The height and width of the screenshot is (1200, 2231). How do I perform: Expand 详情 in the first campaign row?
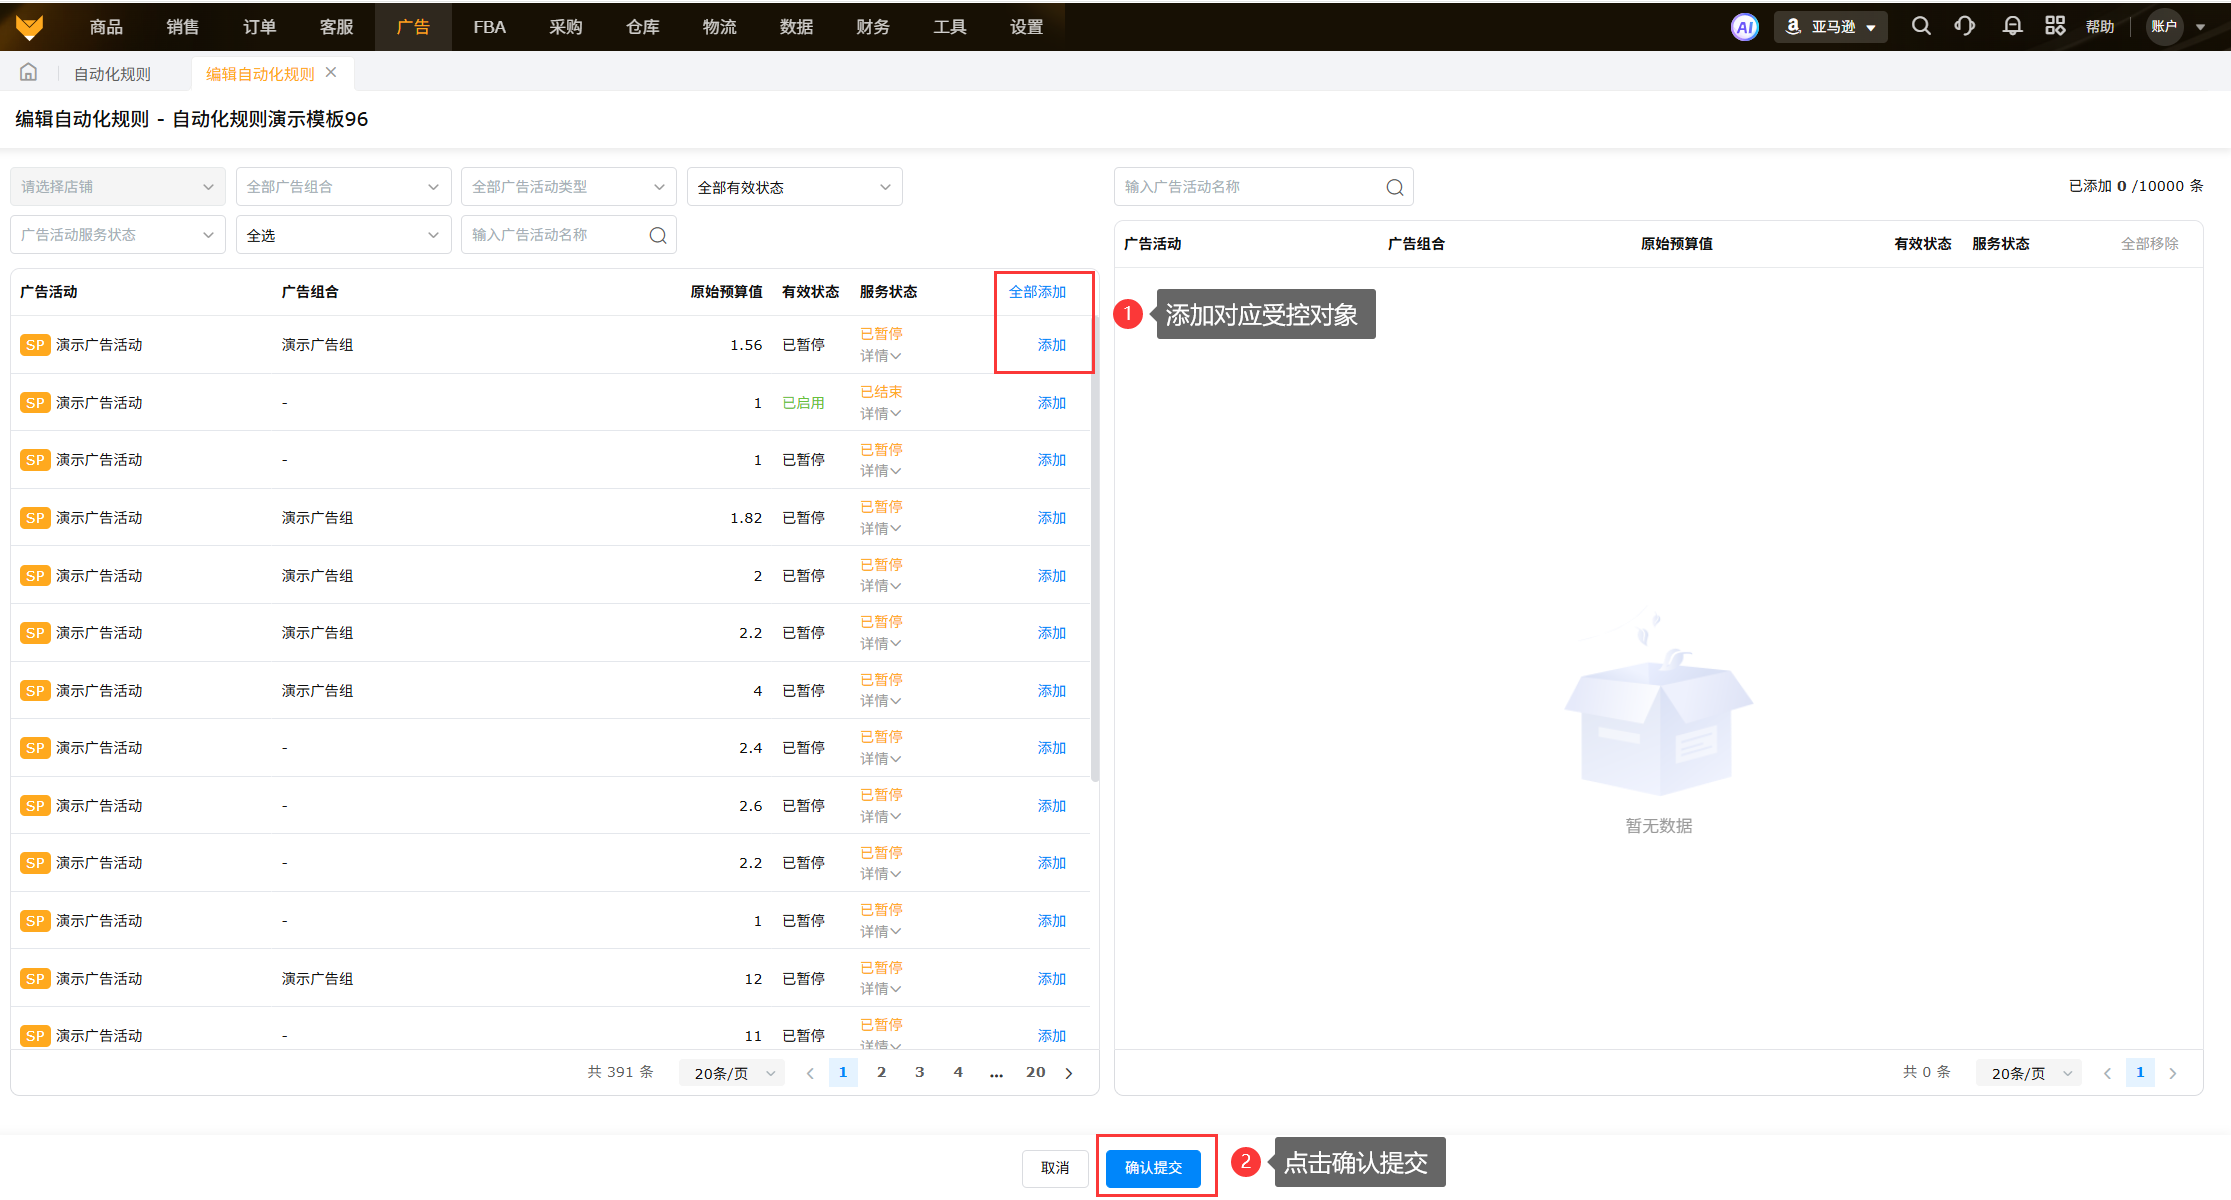pos(880,356)
